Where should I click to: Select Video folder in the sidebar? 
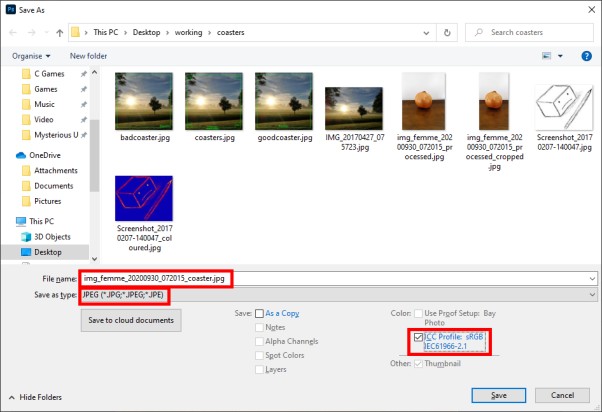click(43, 120)
